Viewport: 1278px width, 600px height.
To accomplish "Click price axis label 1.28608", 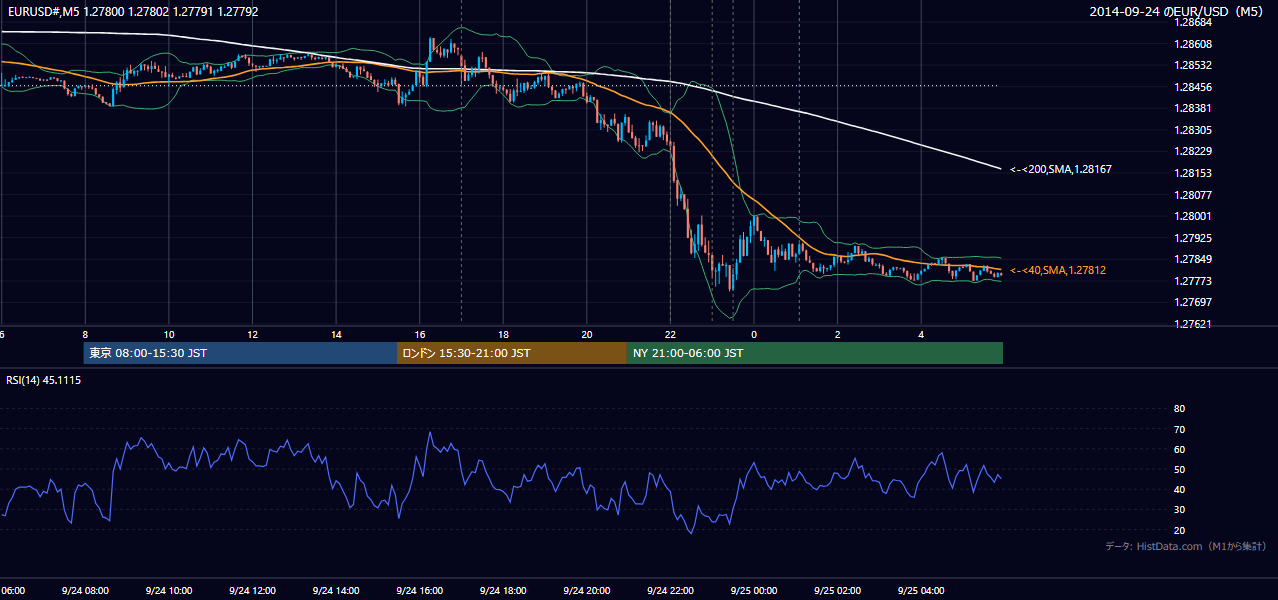I will click(x=1193, y=44).
